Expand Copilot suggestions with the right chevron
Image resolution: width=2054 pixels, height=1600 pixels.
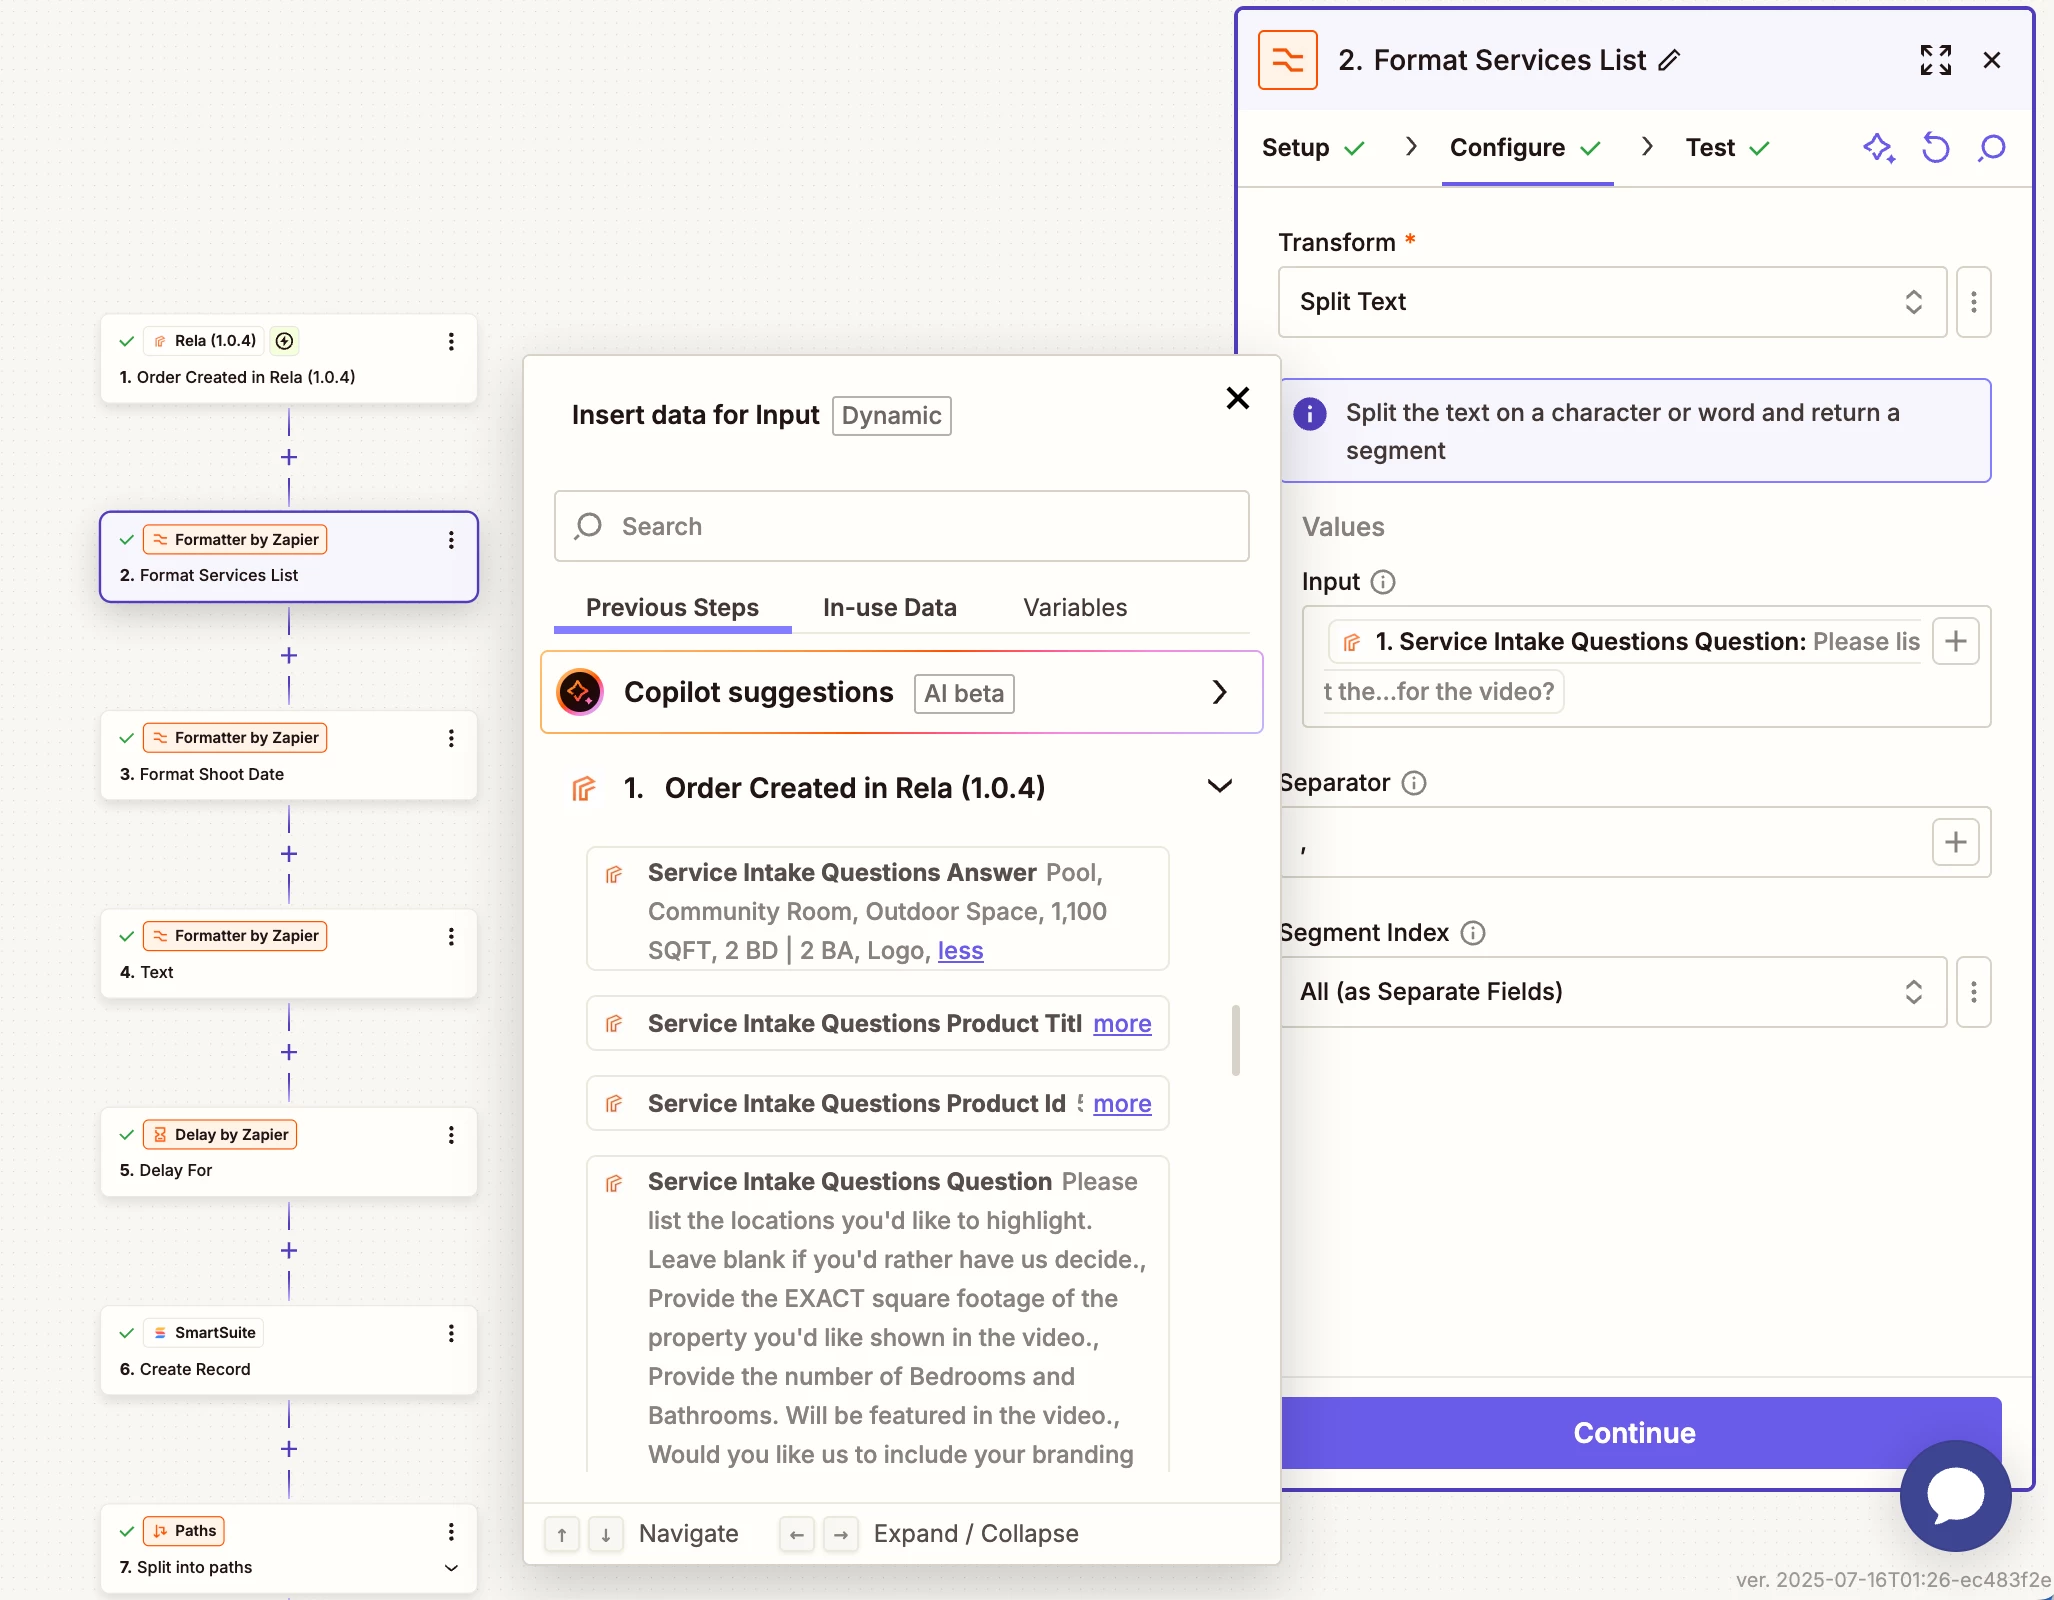1220,692
